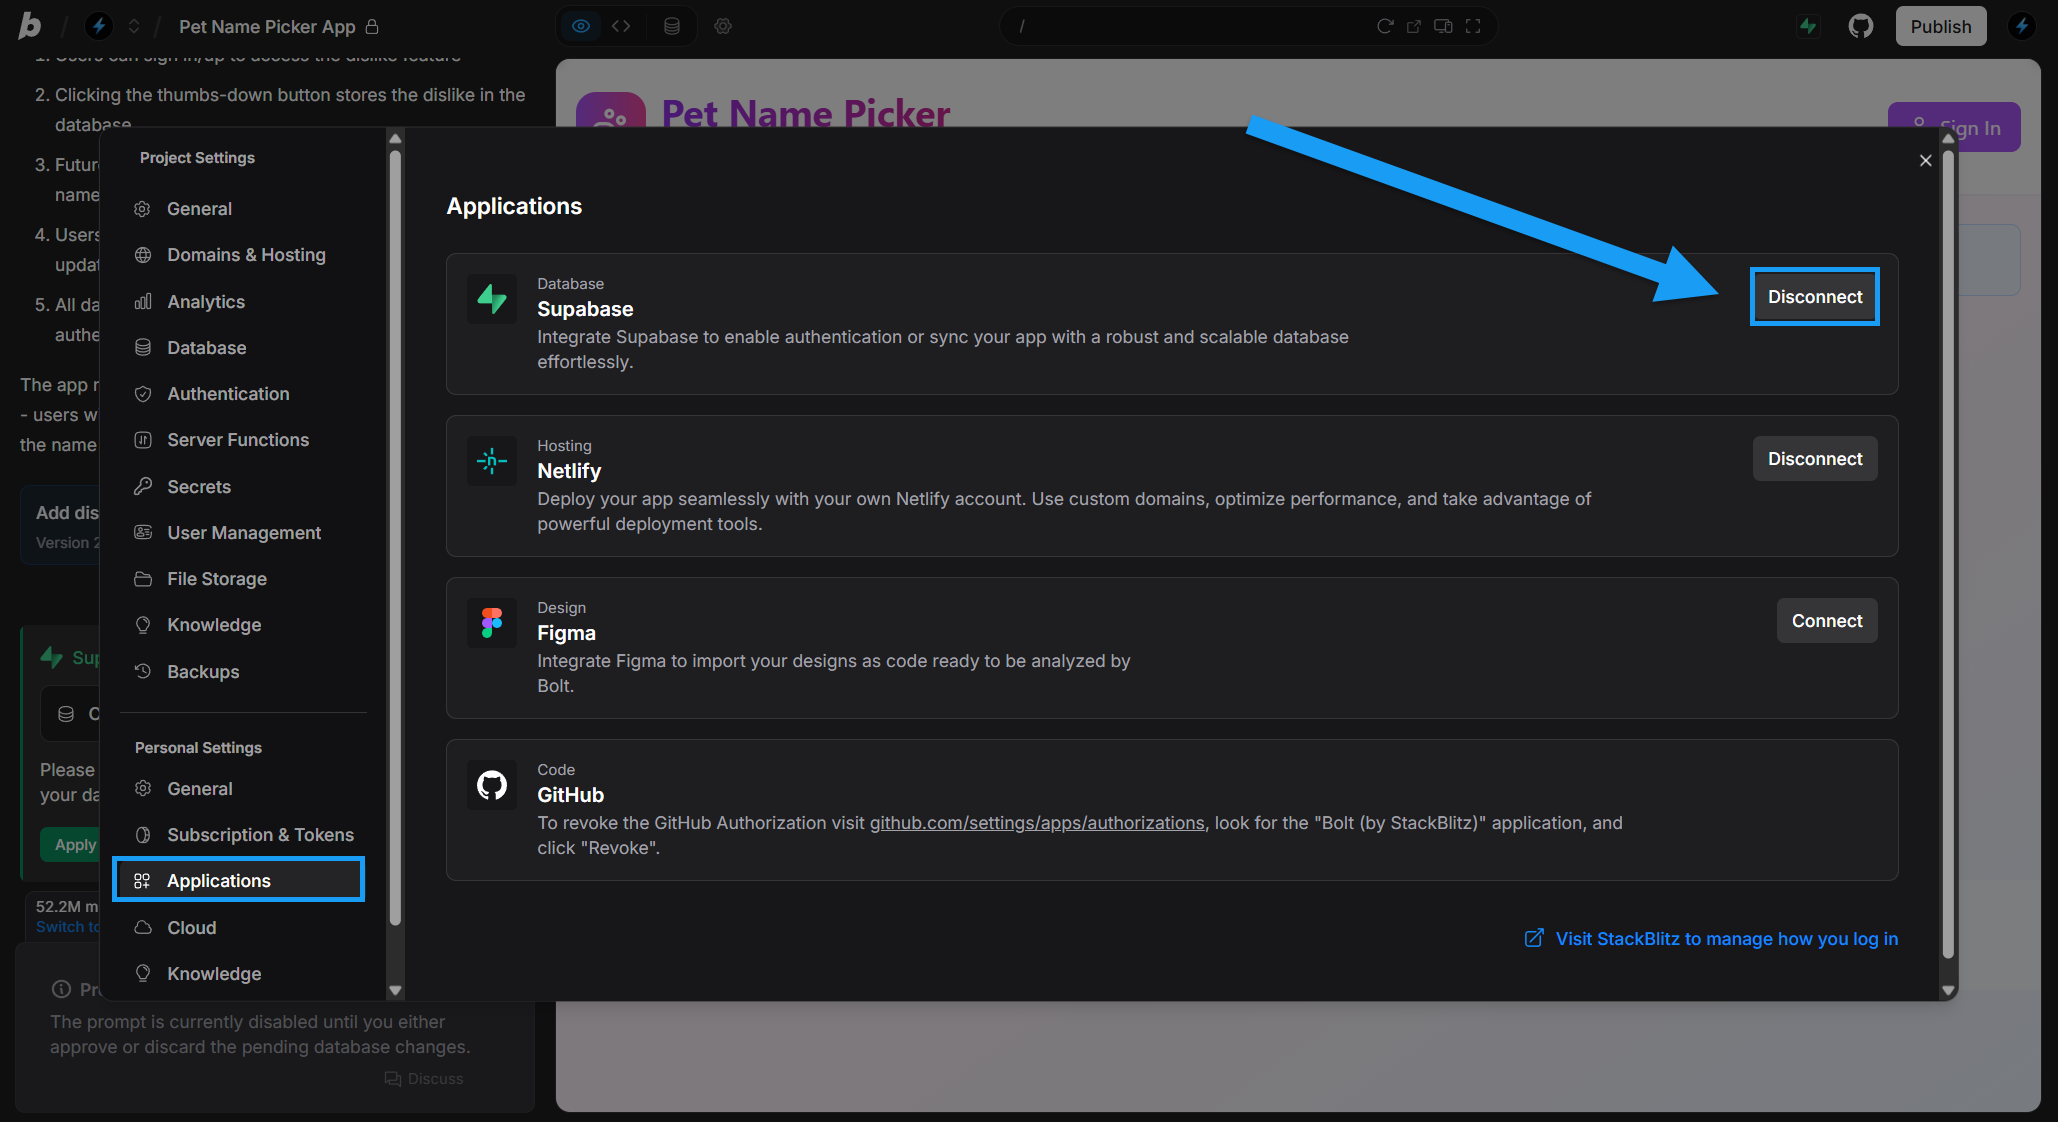Open the database view icon
Image resolution: width=2058 pixels, height=1122 pixels.
coord(672,26)
